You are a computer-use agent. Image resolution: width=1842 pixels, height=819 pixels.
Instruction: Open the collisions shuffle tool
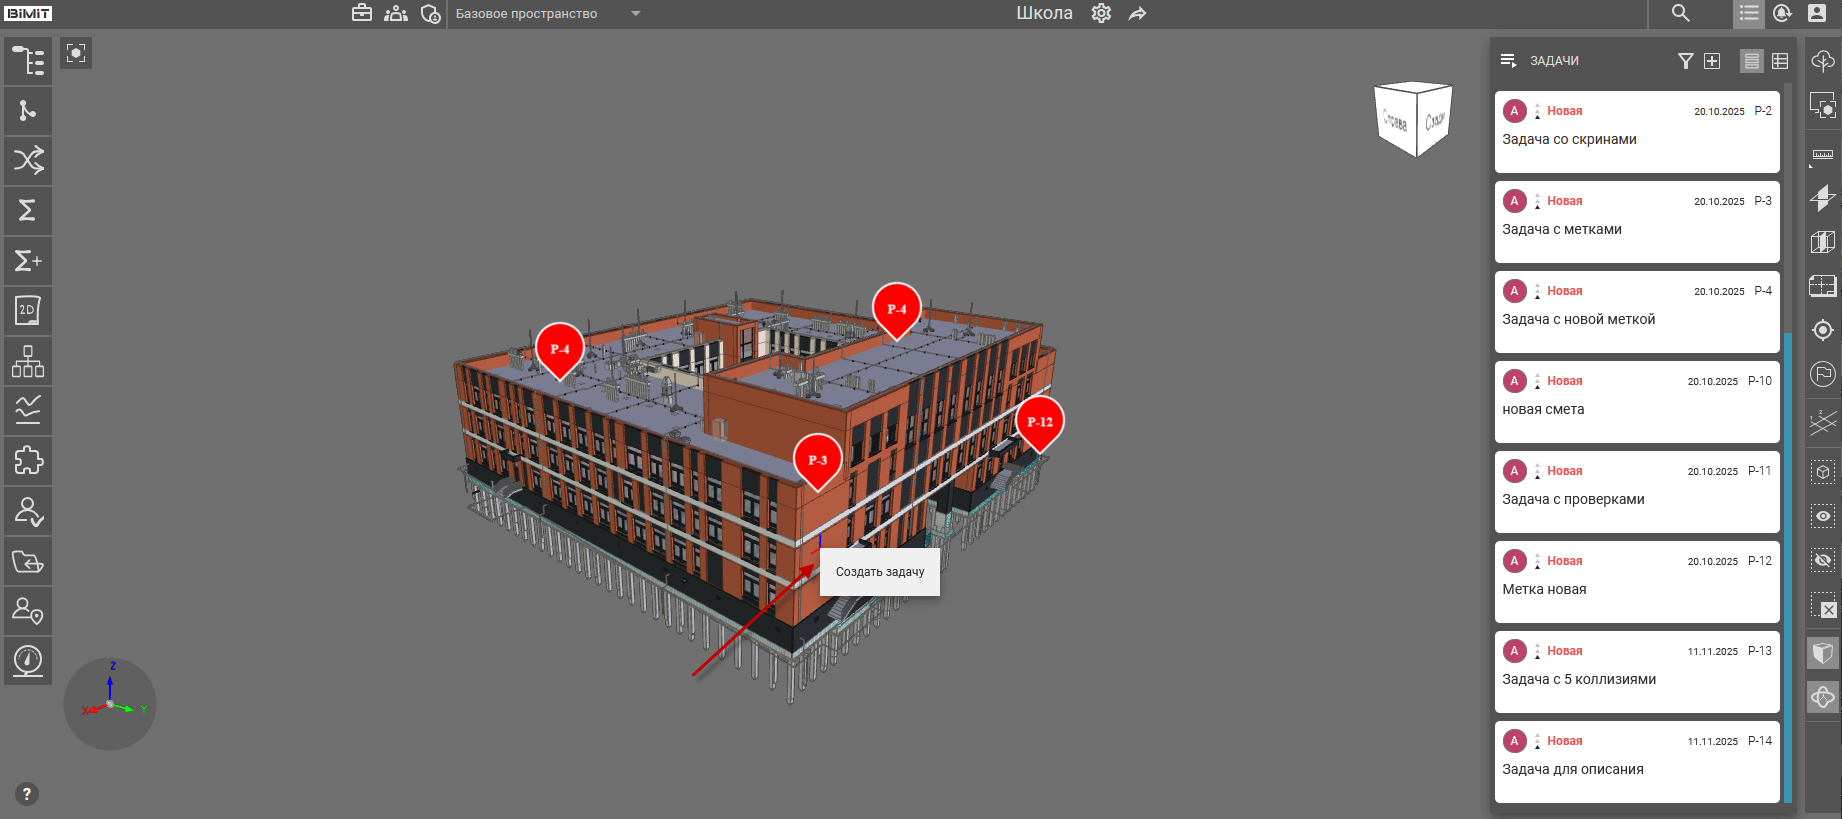(28, 160)
